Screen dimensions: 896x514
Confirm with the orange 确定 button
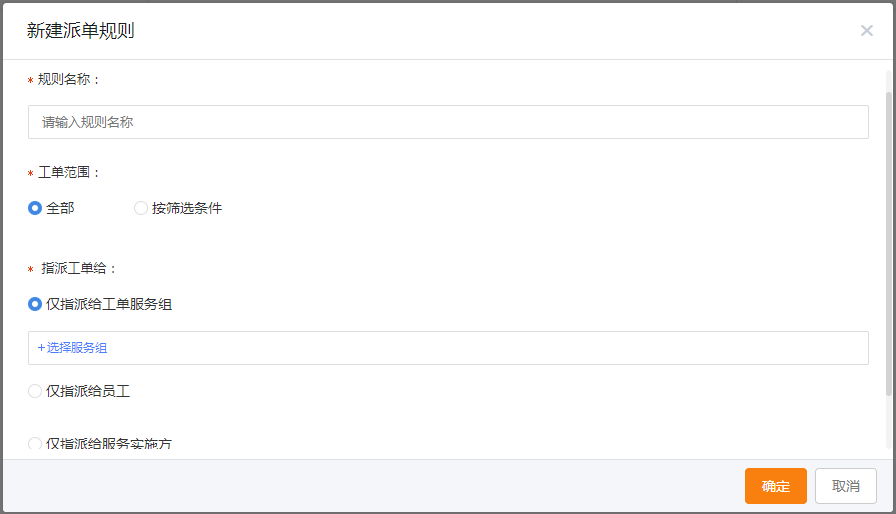775,486
